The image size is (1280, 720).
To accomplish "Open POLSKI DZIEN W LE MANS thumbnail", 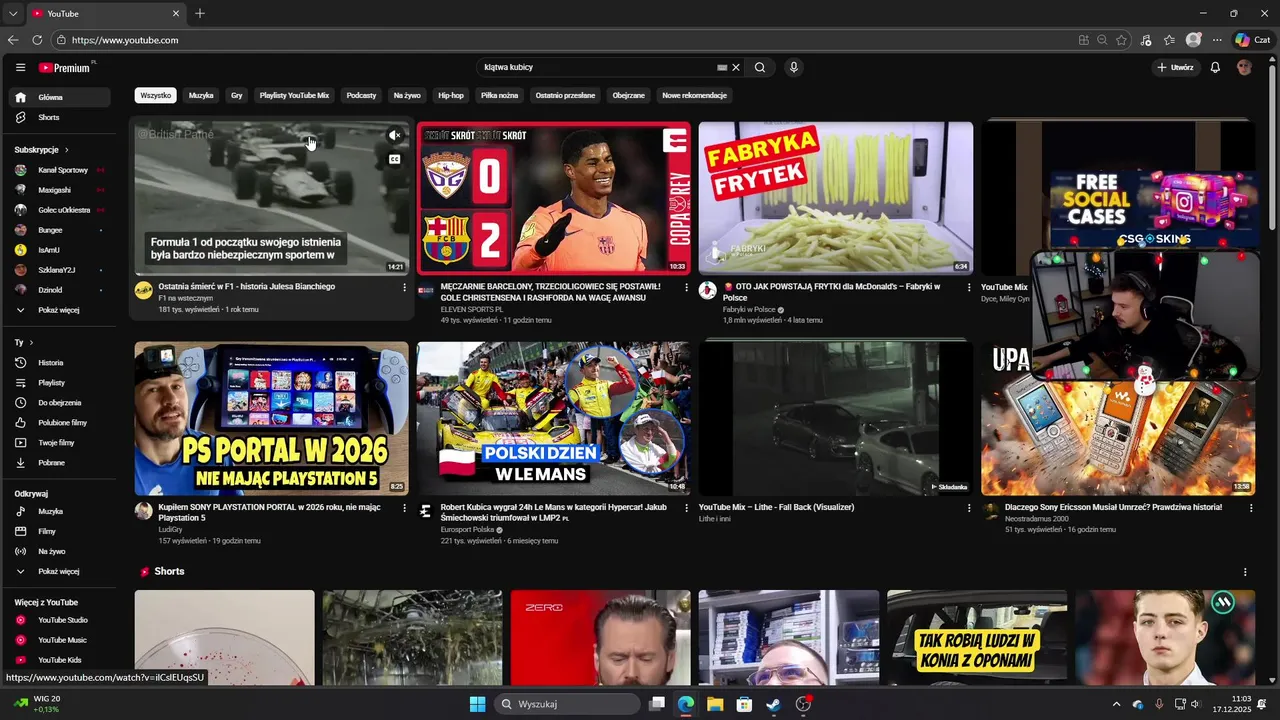I will point(553,418).
